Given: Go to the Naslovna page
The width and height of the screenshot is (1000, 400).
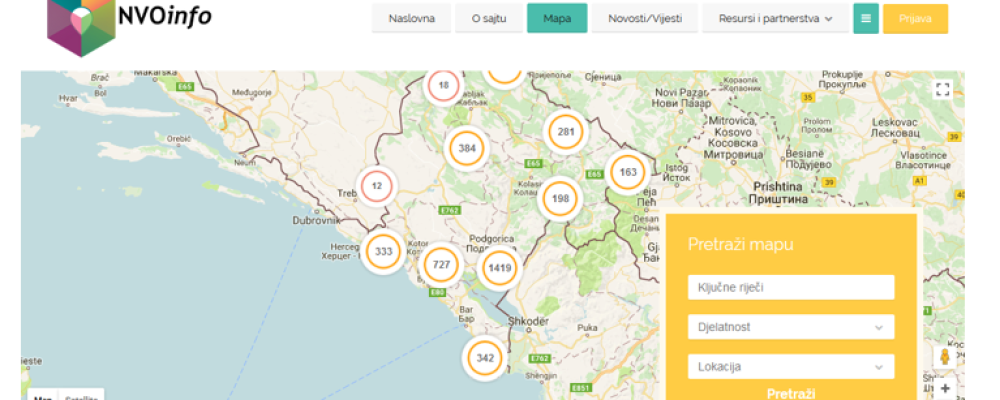Looking at the screenshot, I should (x=411, y=18).
